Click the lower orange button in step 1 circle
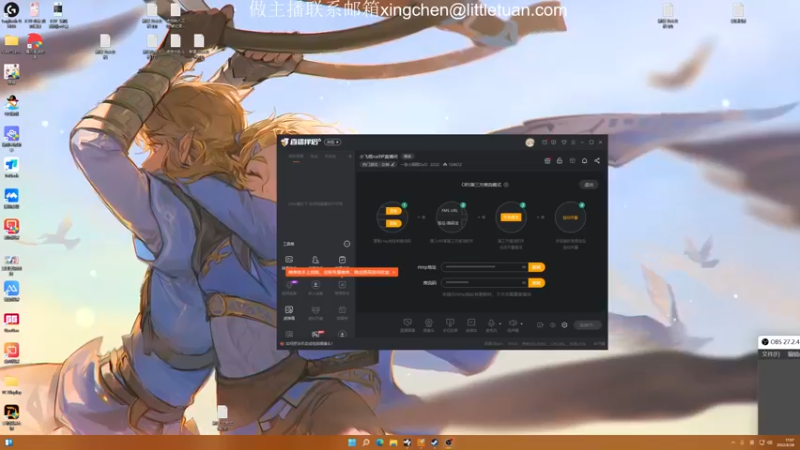 (x=393, y=223)
